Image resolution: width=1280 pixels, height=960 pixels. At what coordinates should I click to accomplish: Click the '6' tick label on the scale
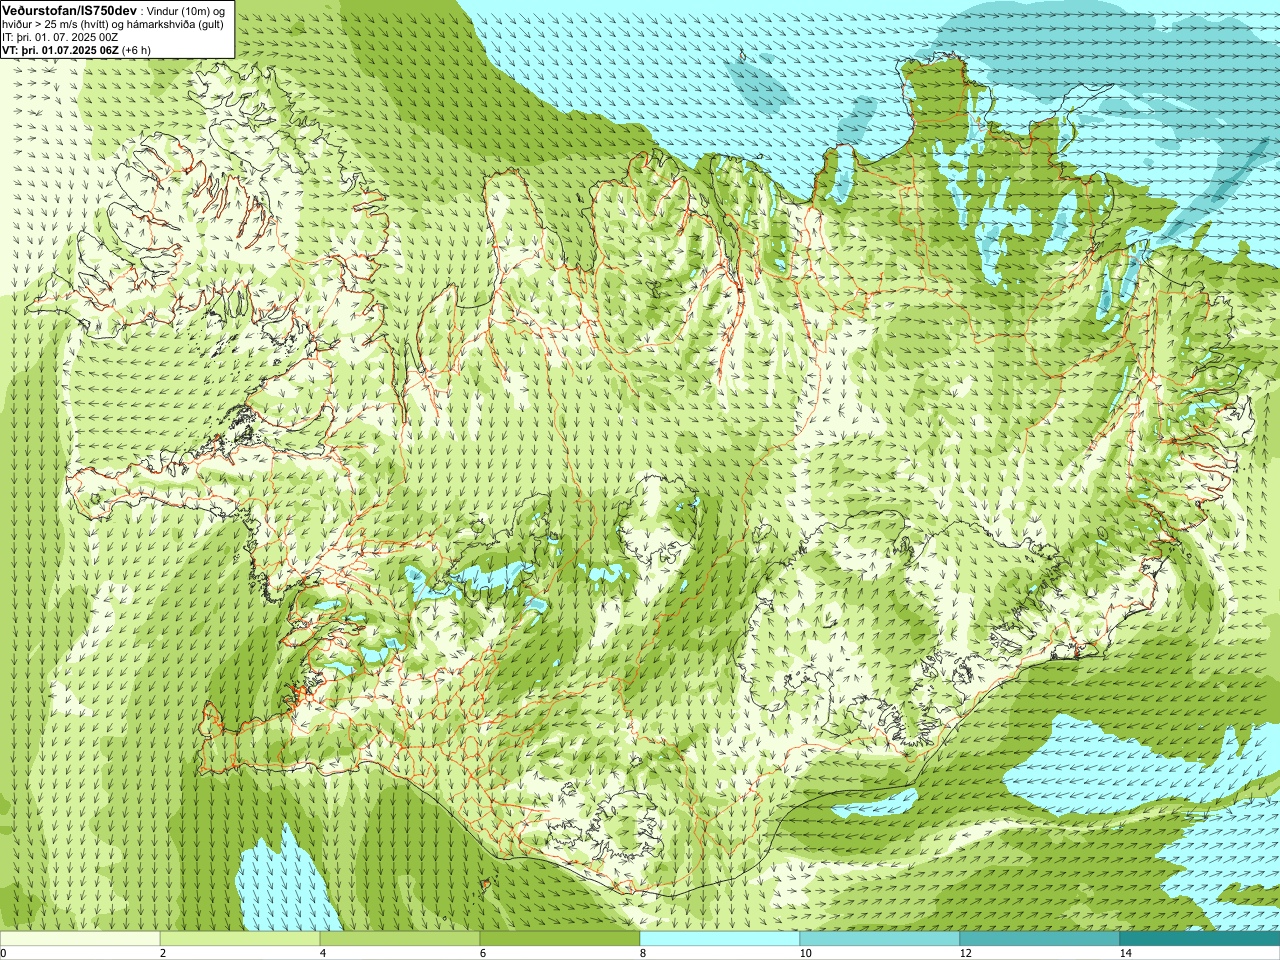483,953
